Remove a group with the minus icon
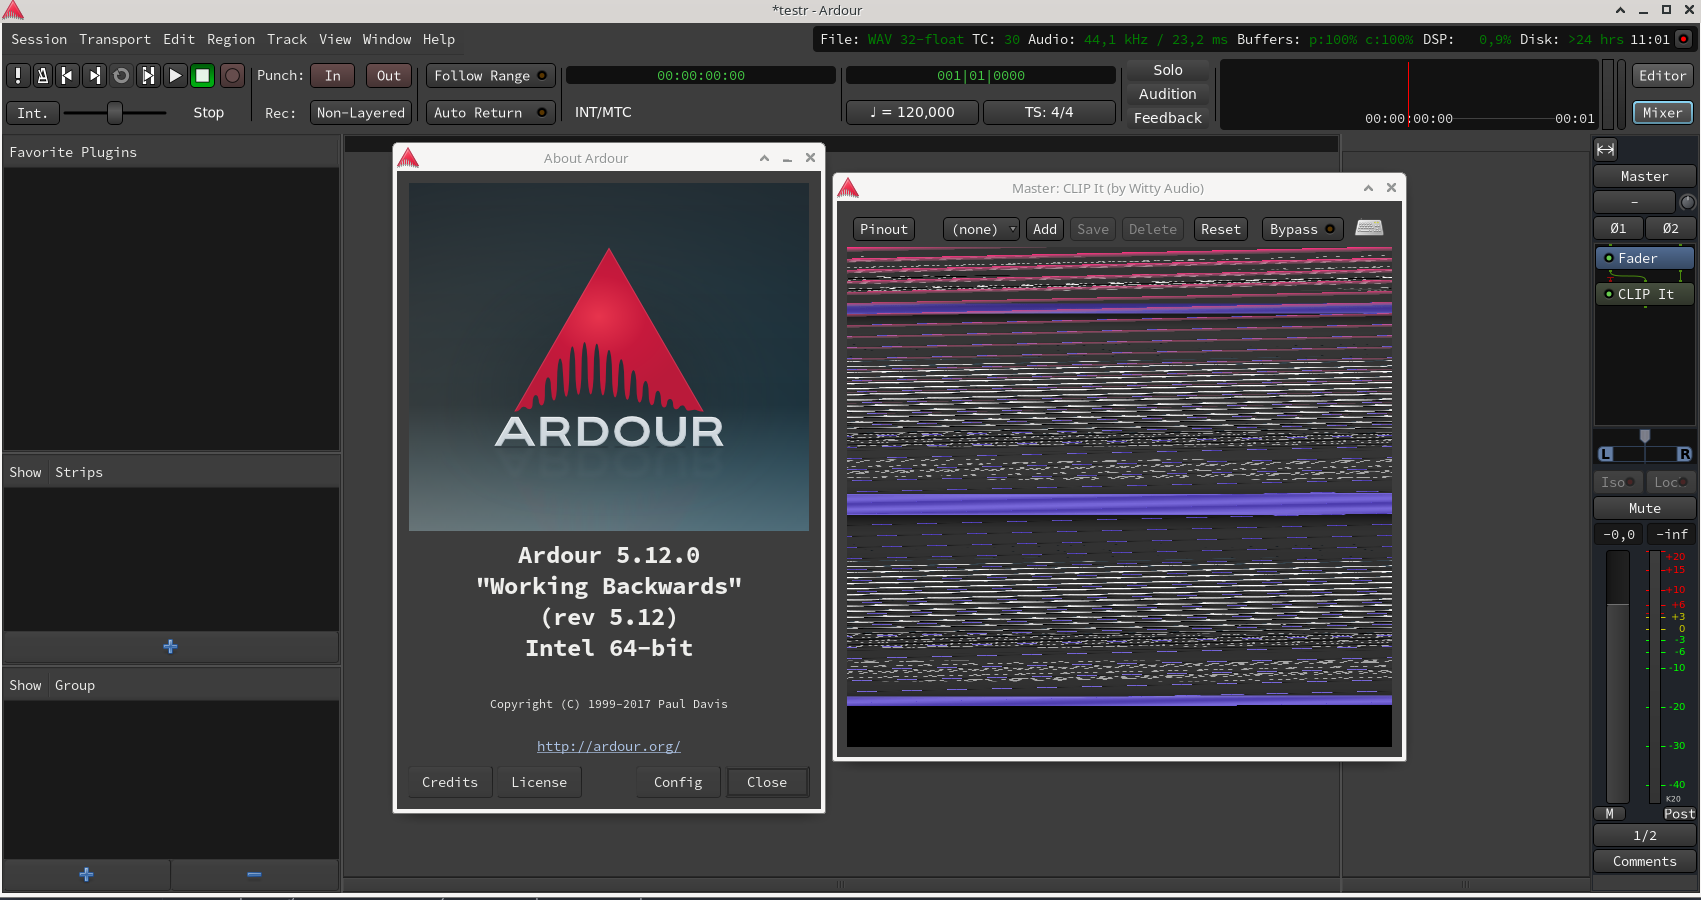Image resolution: width=1701 pixels, height=900 pixels. coord(254,874)
